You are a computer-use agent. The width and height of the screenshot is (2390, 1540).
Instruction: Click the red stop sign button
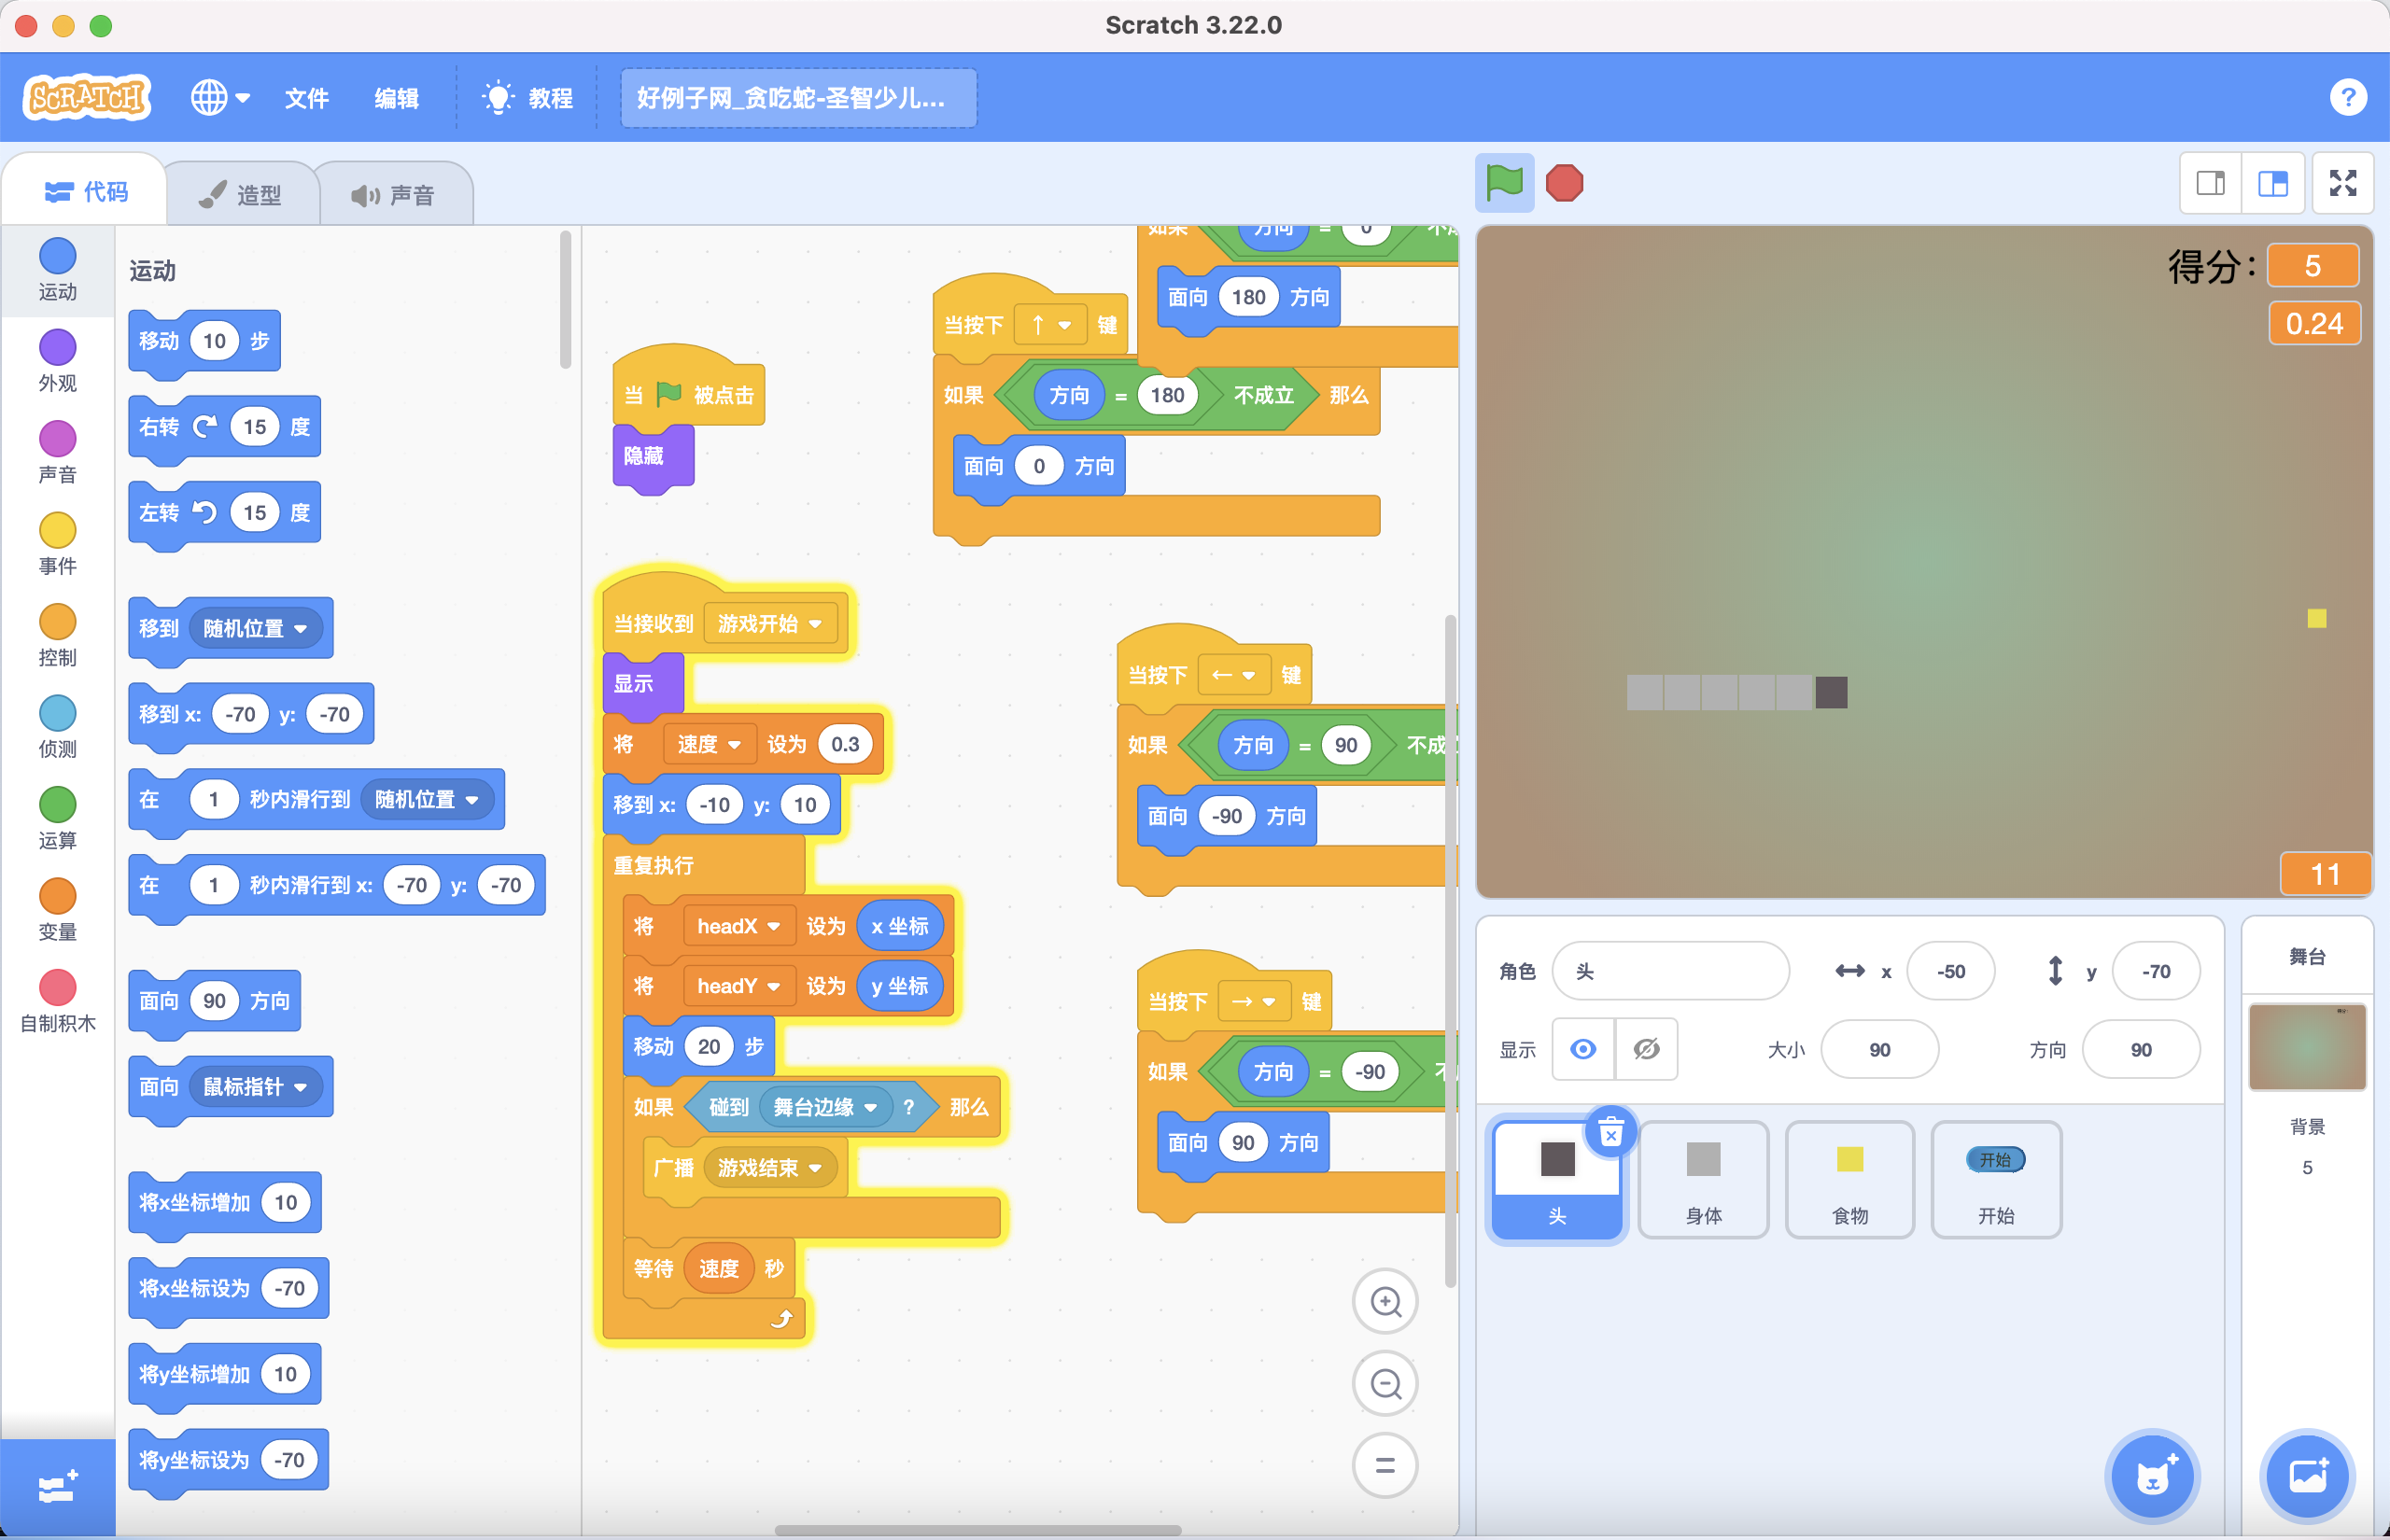pos(1564,183)
